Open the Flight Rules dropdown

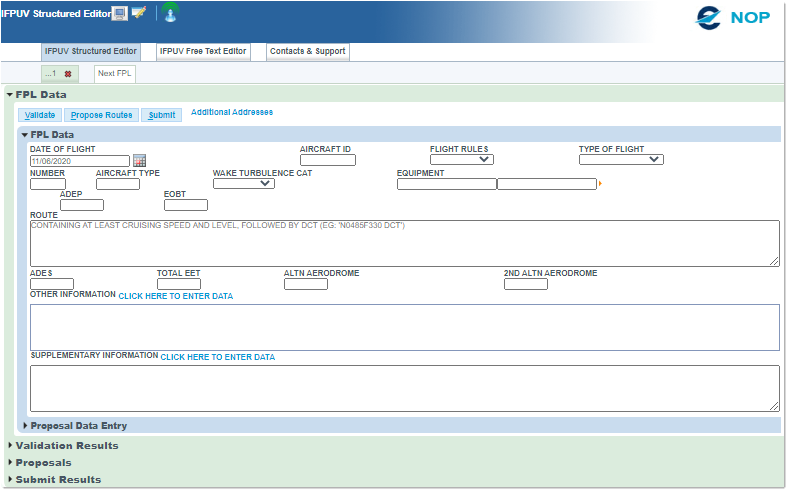coord(461,159)
